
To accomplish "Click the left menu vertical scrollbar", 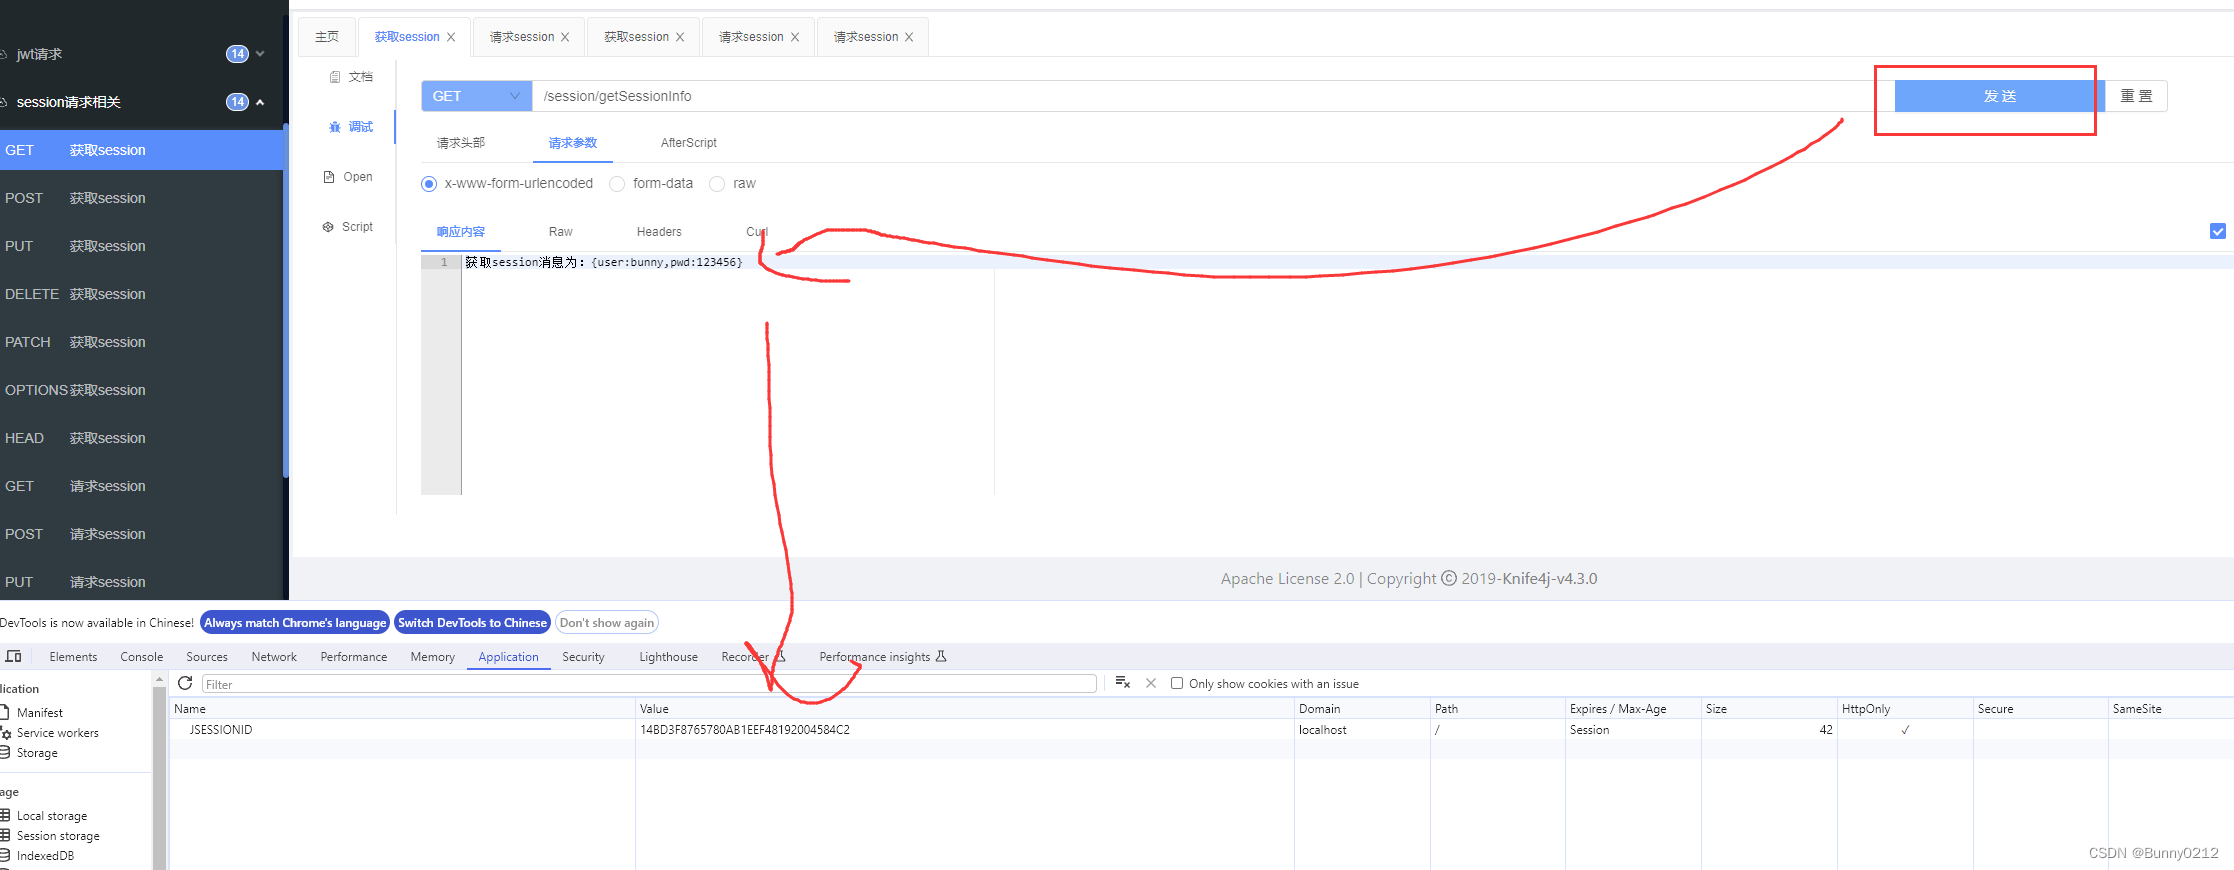I will 285,300.
